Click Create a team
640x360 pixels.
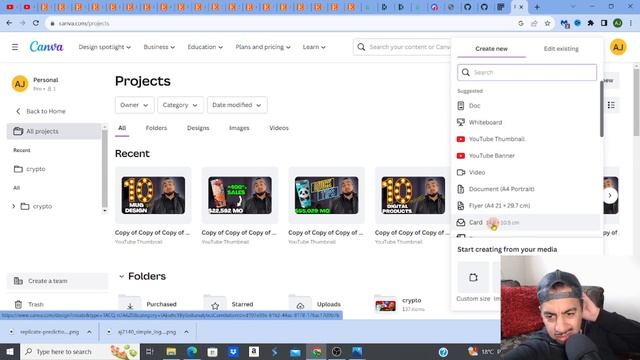(x=57, y=281)
